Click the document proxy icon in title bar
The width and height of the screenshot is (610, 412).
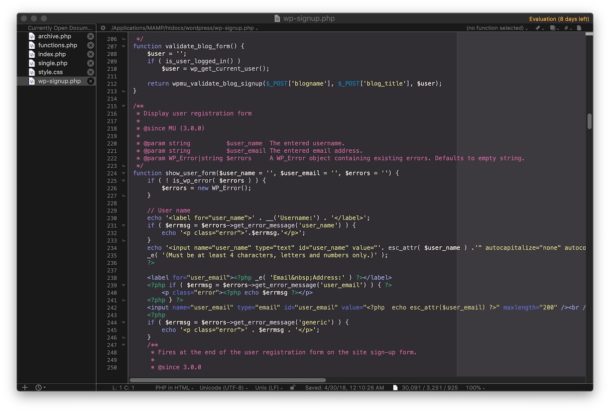pyautogui.click(x=277, y=18)
